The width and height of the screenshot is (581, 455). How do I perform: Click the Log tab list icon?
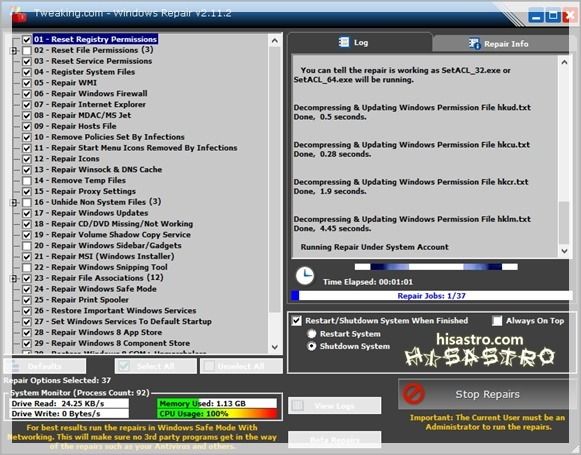point(344,42)
